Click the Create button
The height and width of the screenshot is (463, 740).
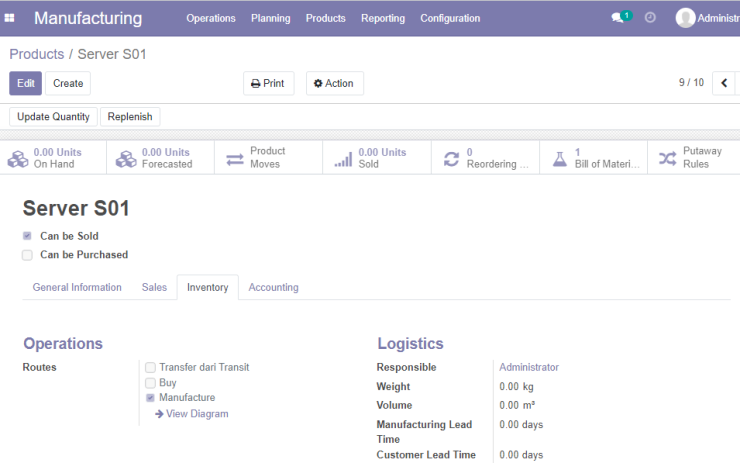pyautogui.click(x=68, y=83)
